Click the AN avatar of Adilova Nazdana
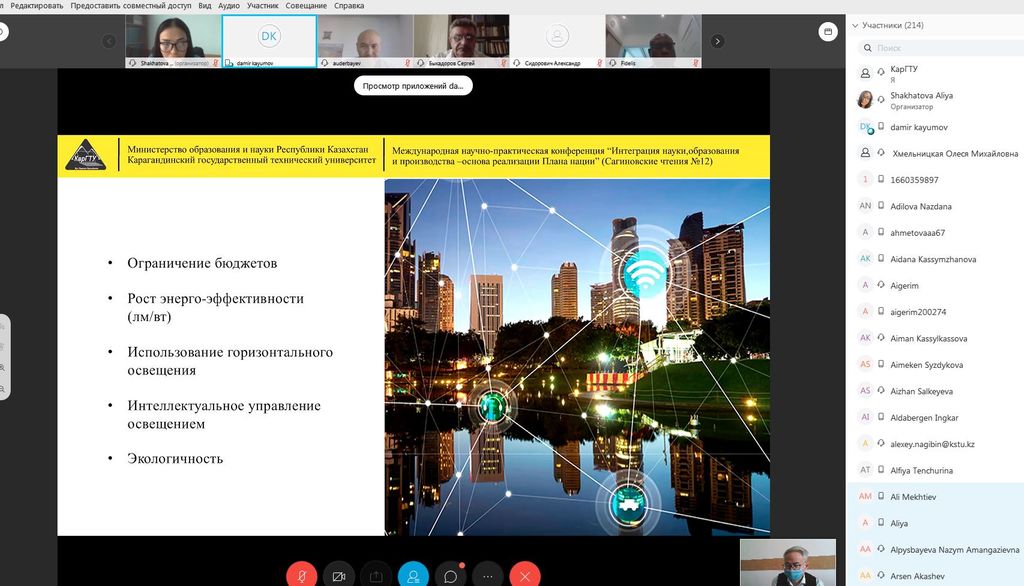 [865, 206]
